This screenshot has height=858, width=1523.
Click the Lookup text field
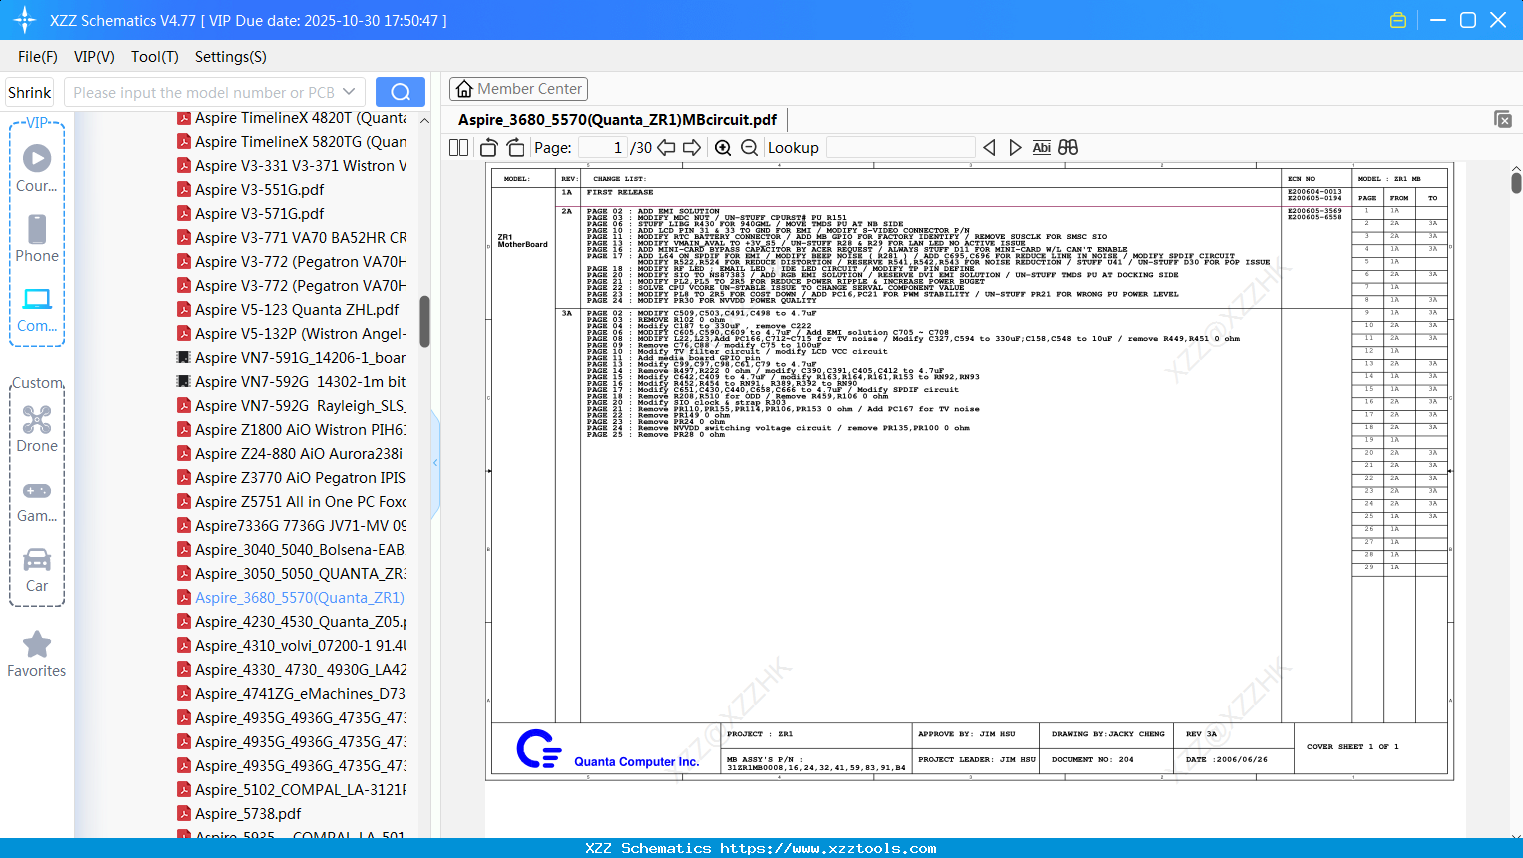901,148
